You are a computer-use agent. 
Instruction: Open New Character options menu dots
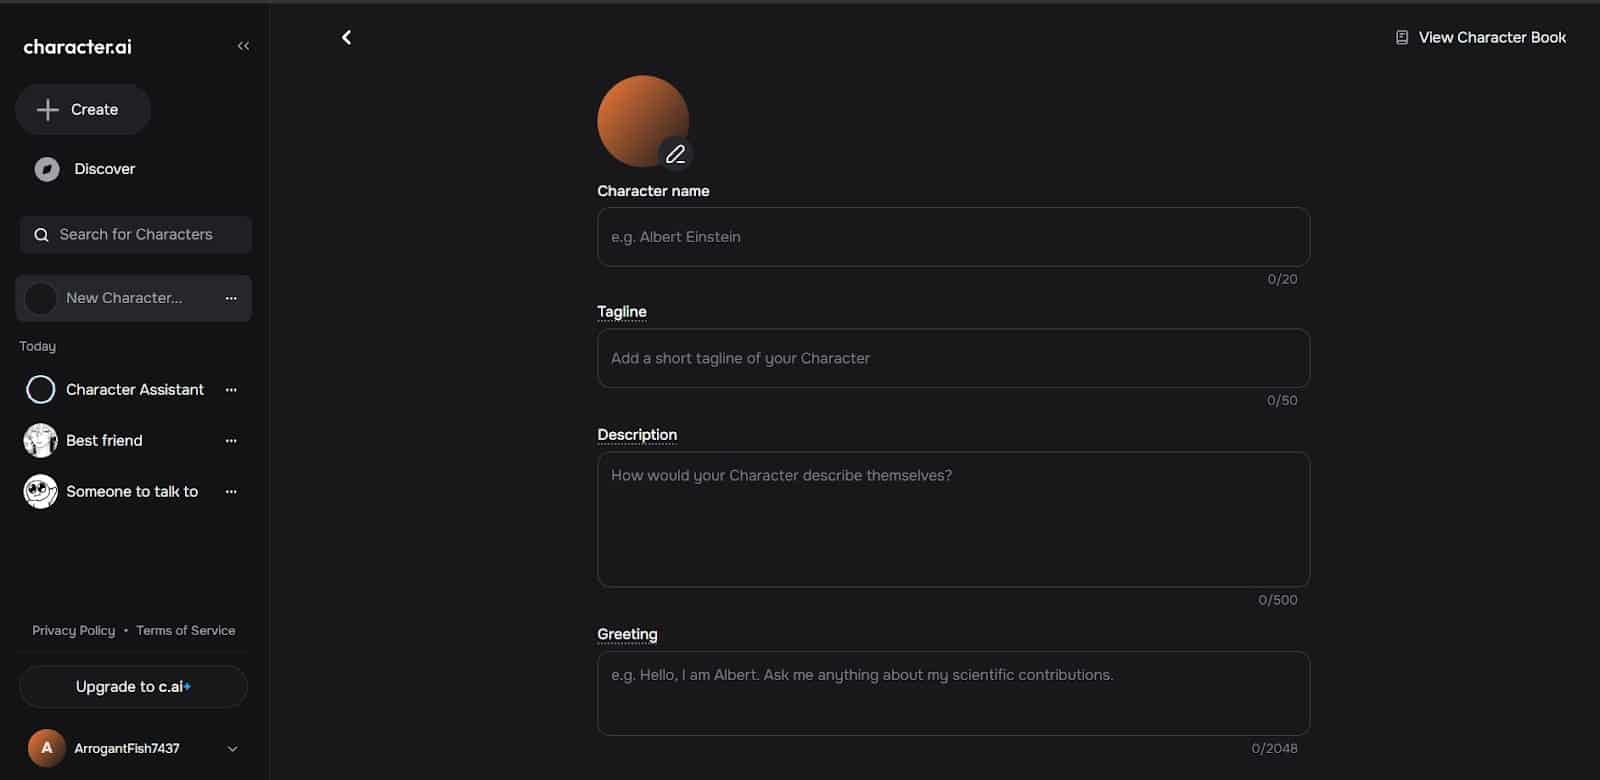tap(231, 298)
